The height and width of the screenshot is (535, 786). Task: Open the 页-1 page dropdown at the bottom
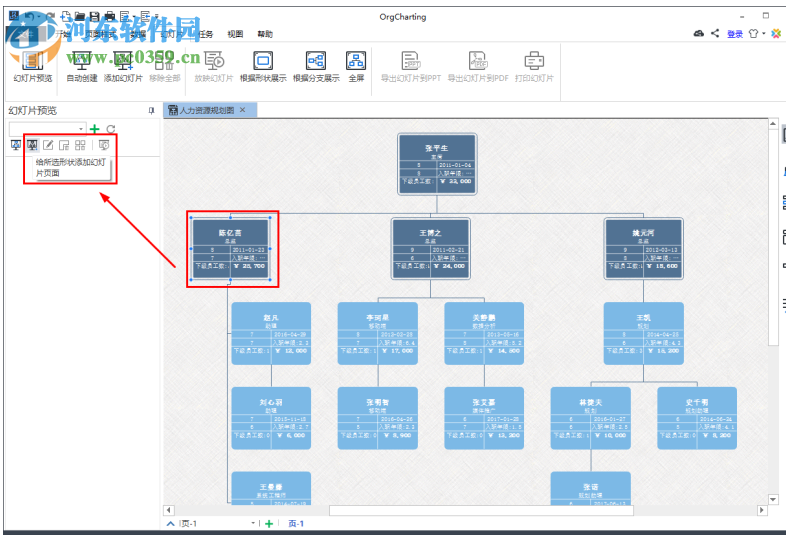pos(253,523)
